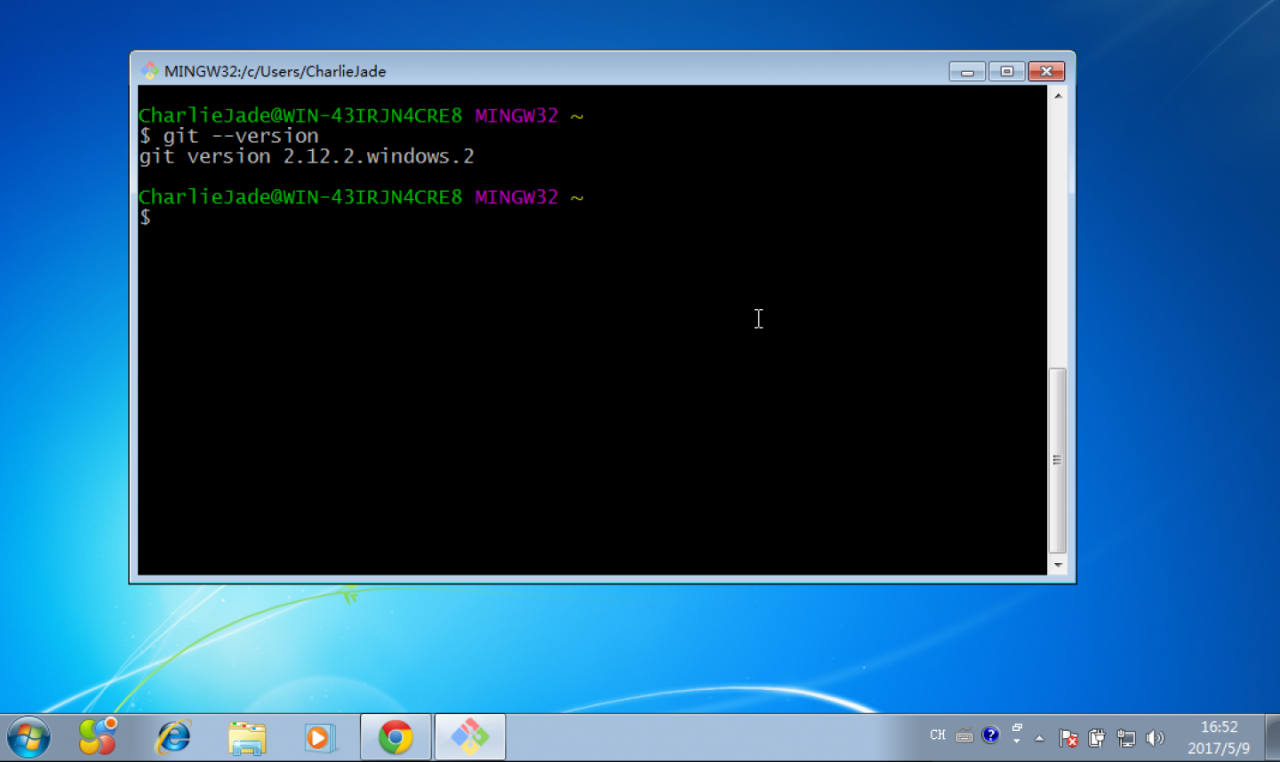Open the volume speaker tray icon

(1155, 738)
